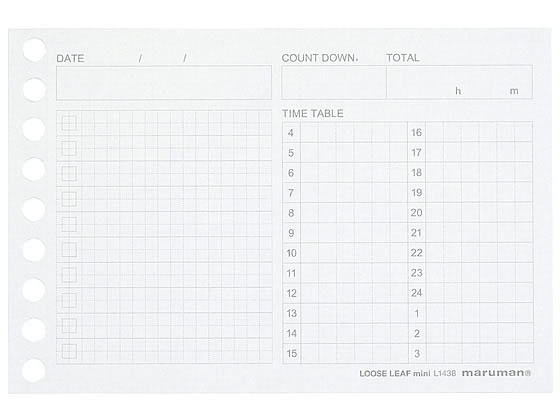The height and width of the screenshot is (420, 560).
Task: Select the time table row for hour 15
Action: [x=345, y=353]
